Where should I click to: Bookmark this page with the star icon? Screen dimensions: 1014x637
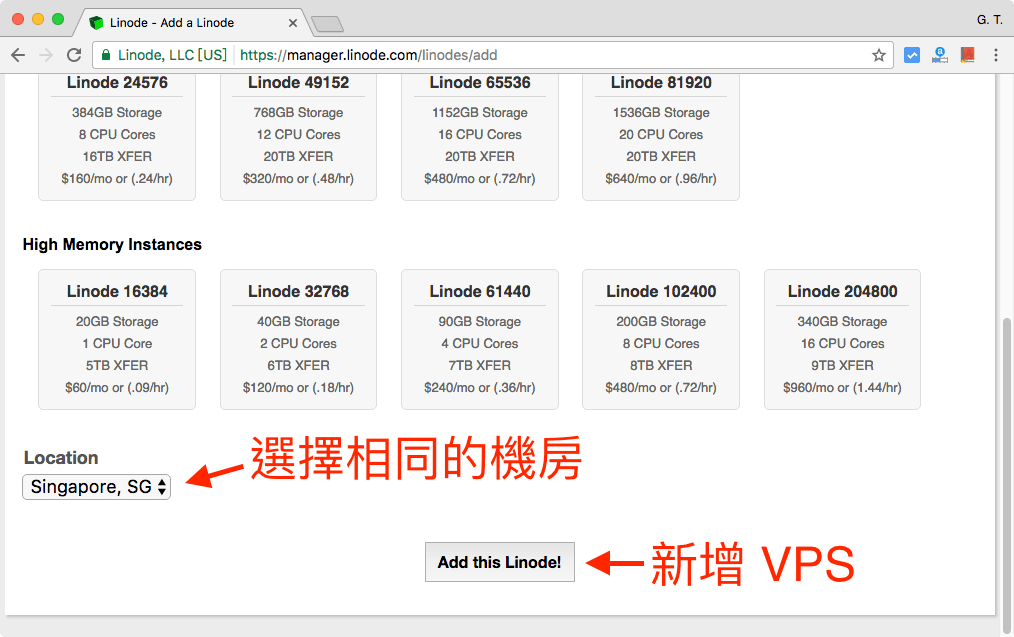[877, 55]
